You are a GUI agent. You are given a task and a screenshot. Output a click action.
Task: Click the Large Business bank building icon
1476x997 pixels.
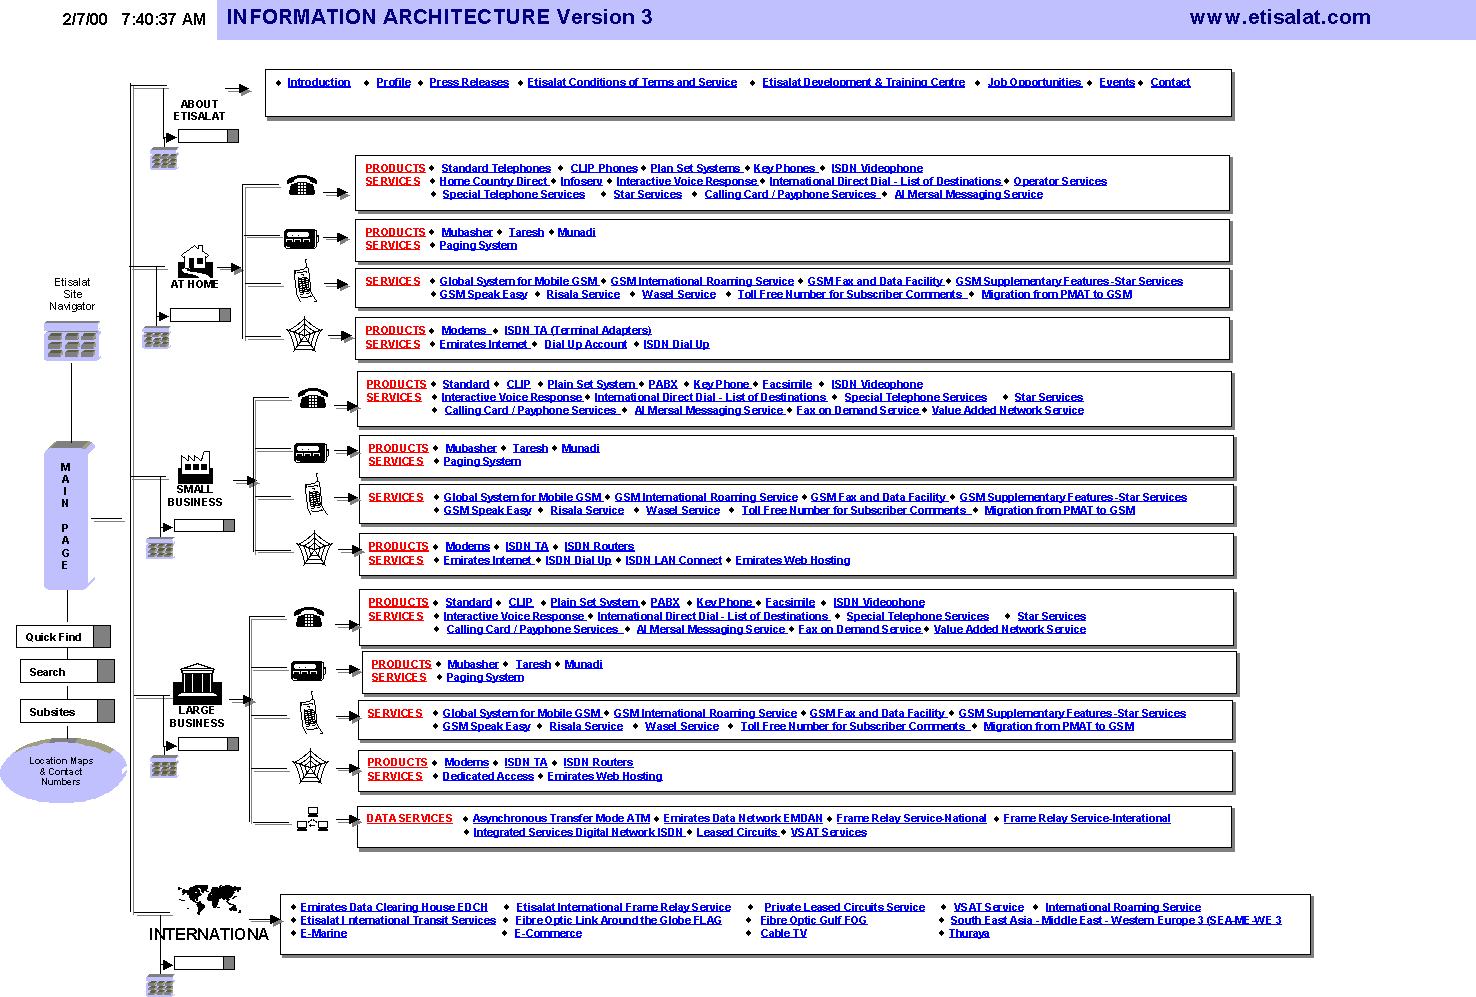(197, 683)
